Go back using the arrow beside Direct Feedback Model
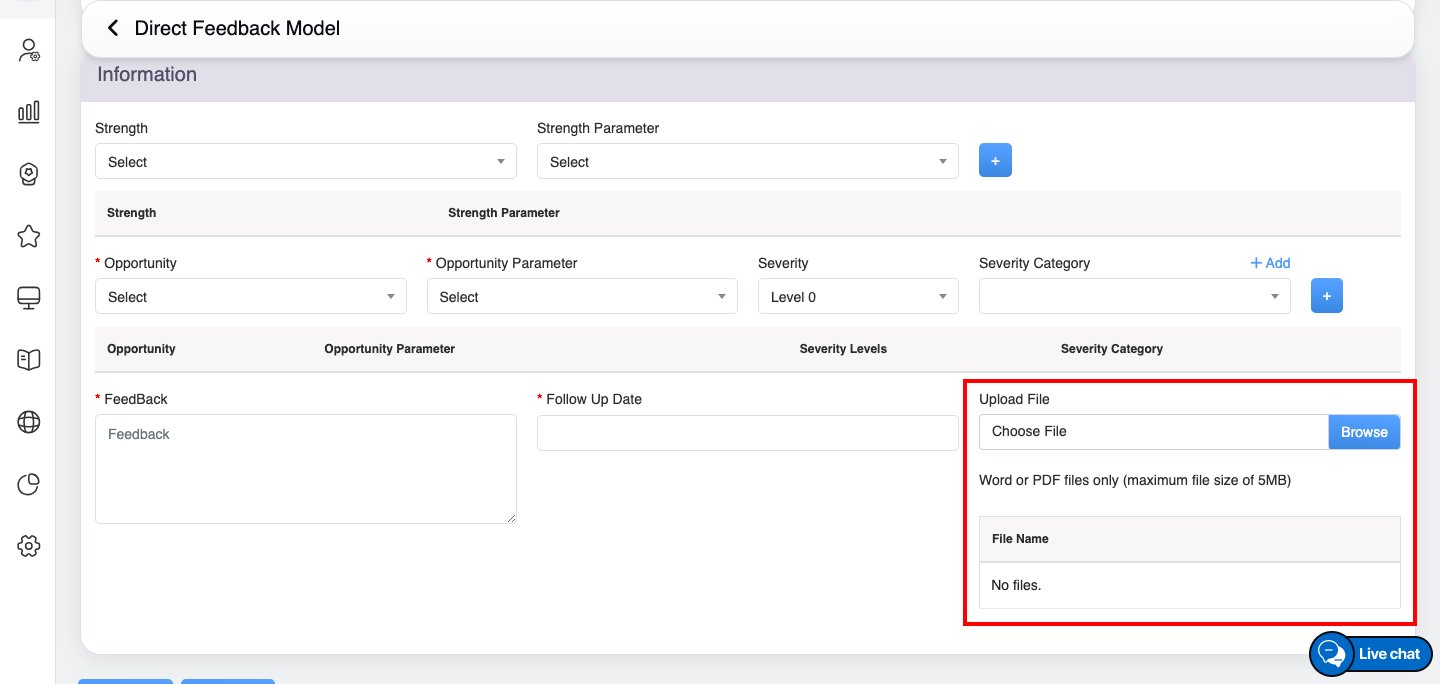 [112, 28]
